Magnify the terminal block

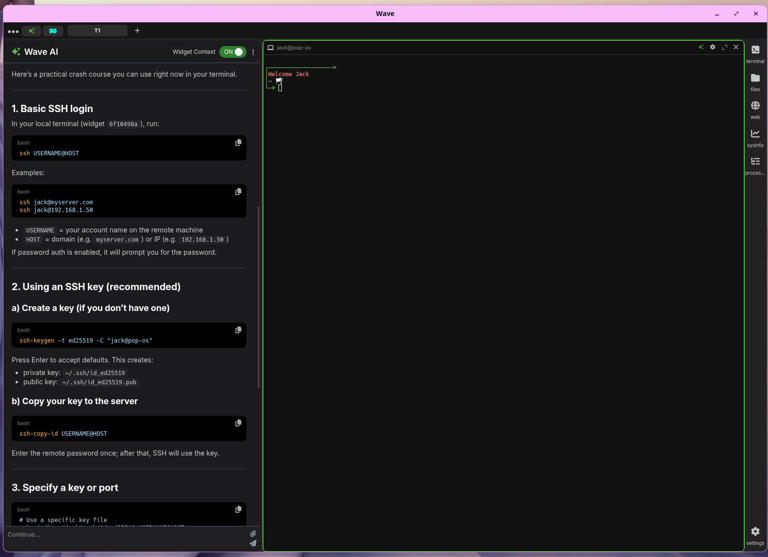point(724,47)
